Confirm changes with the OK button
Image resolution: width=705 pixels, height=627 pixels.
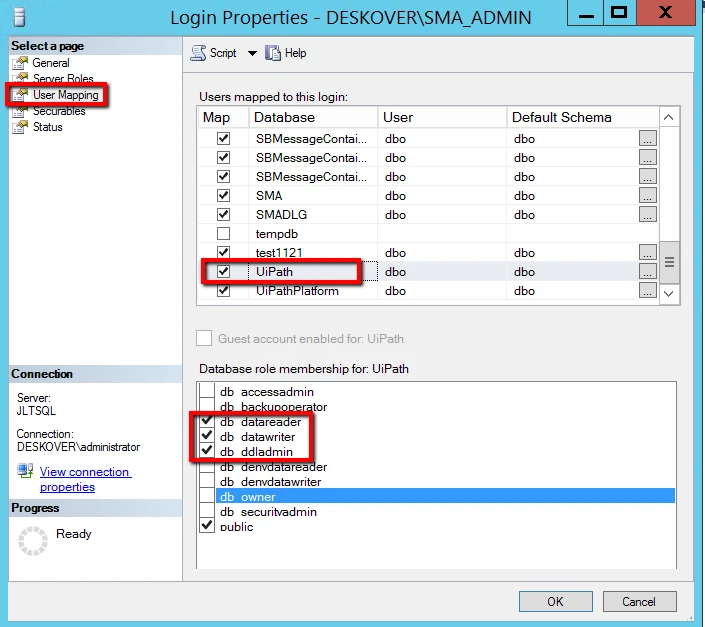tap(555, 601)
